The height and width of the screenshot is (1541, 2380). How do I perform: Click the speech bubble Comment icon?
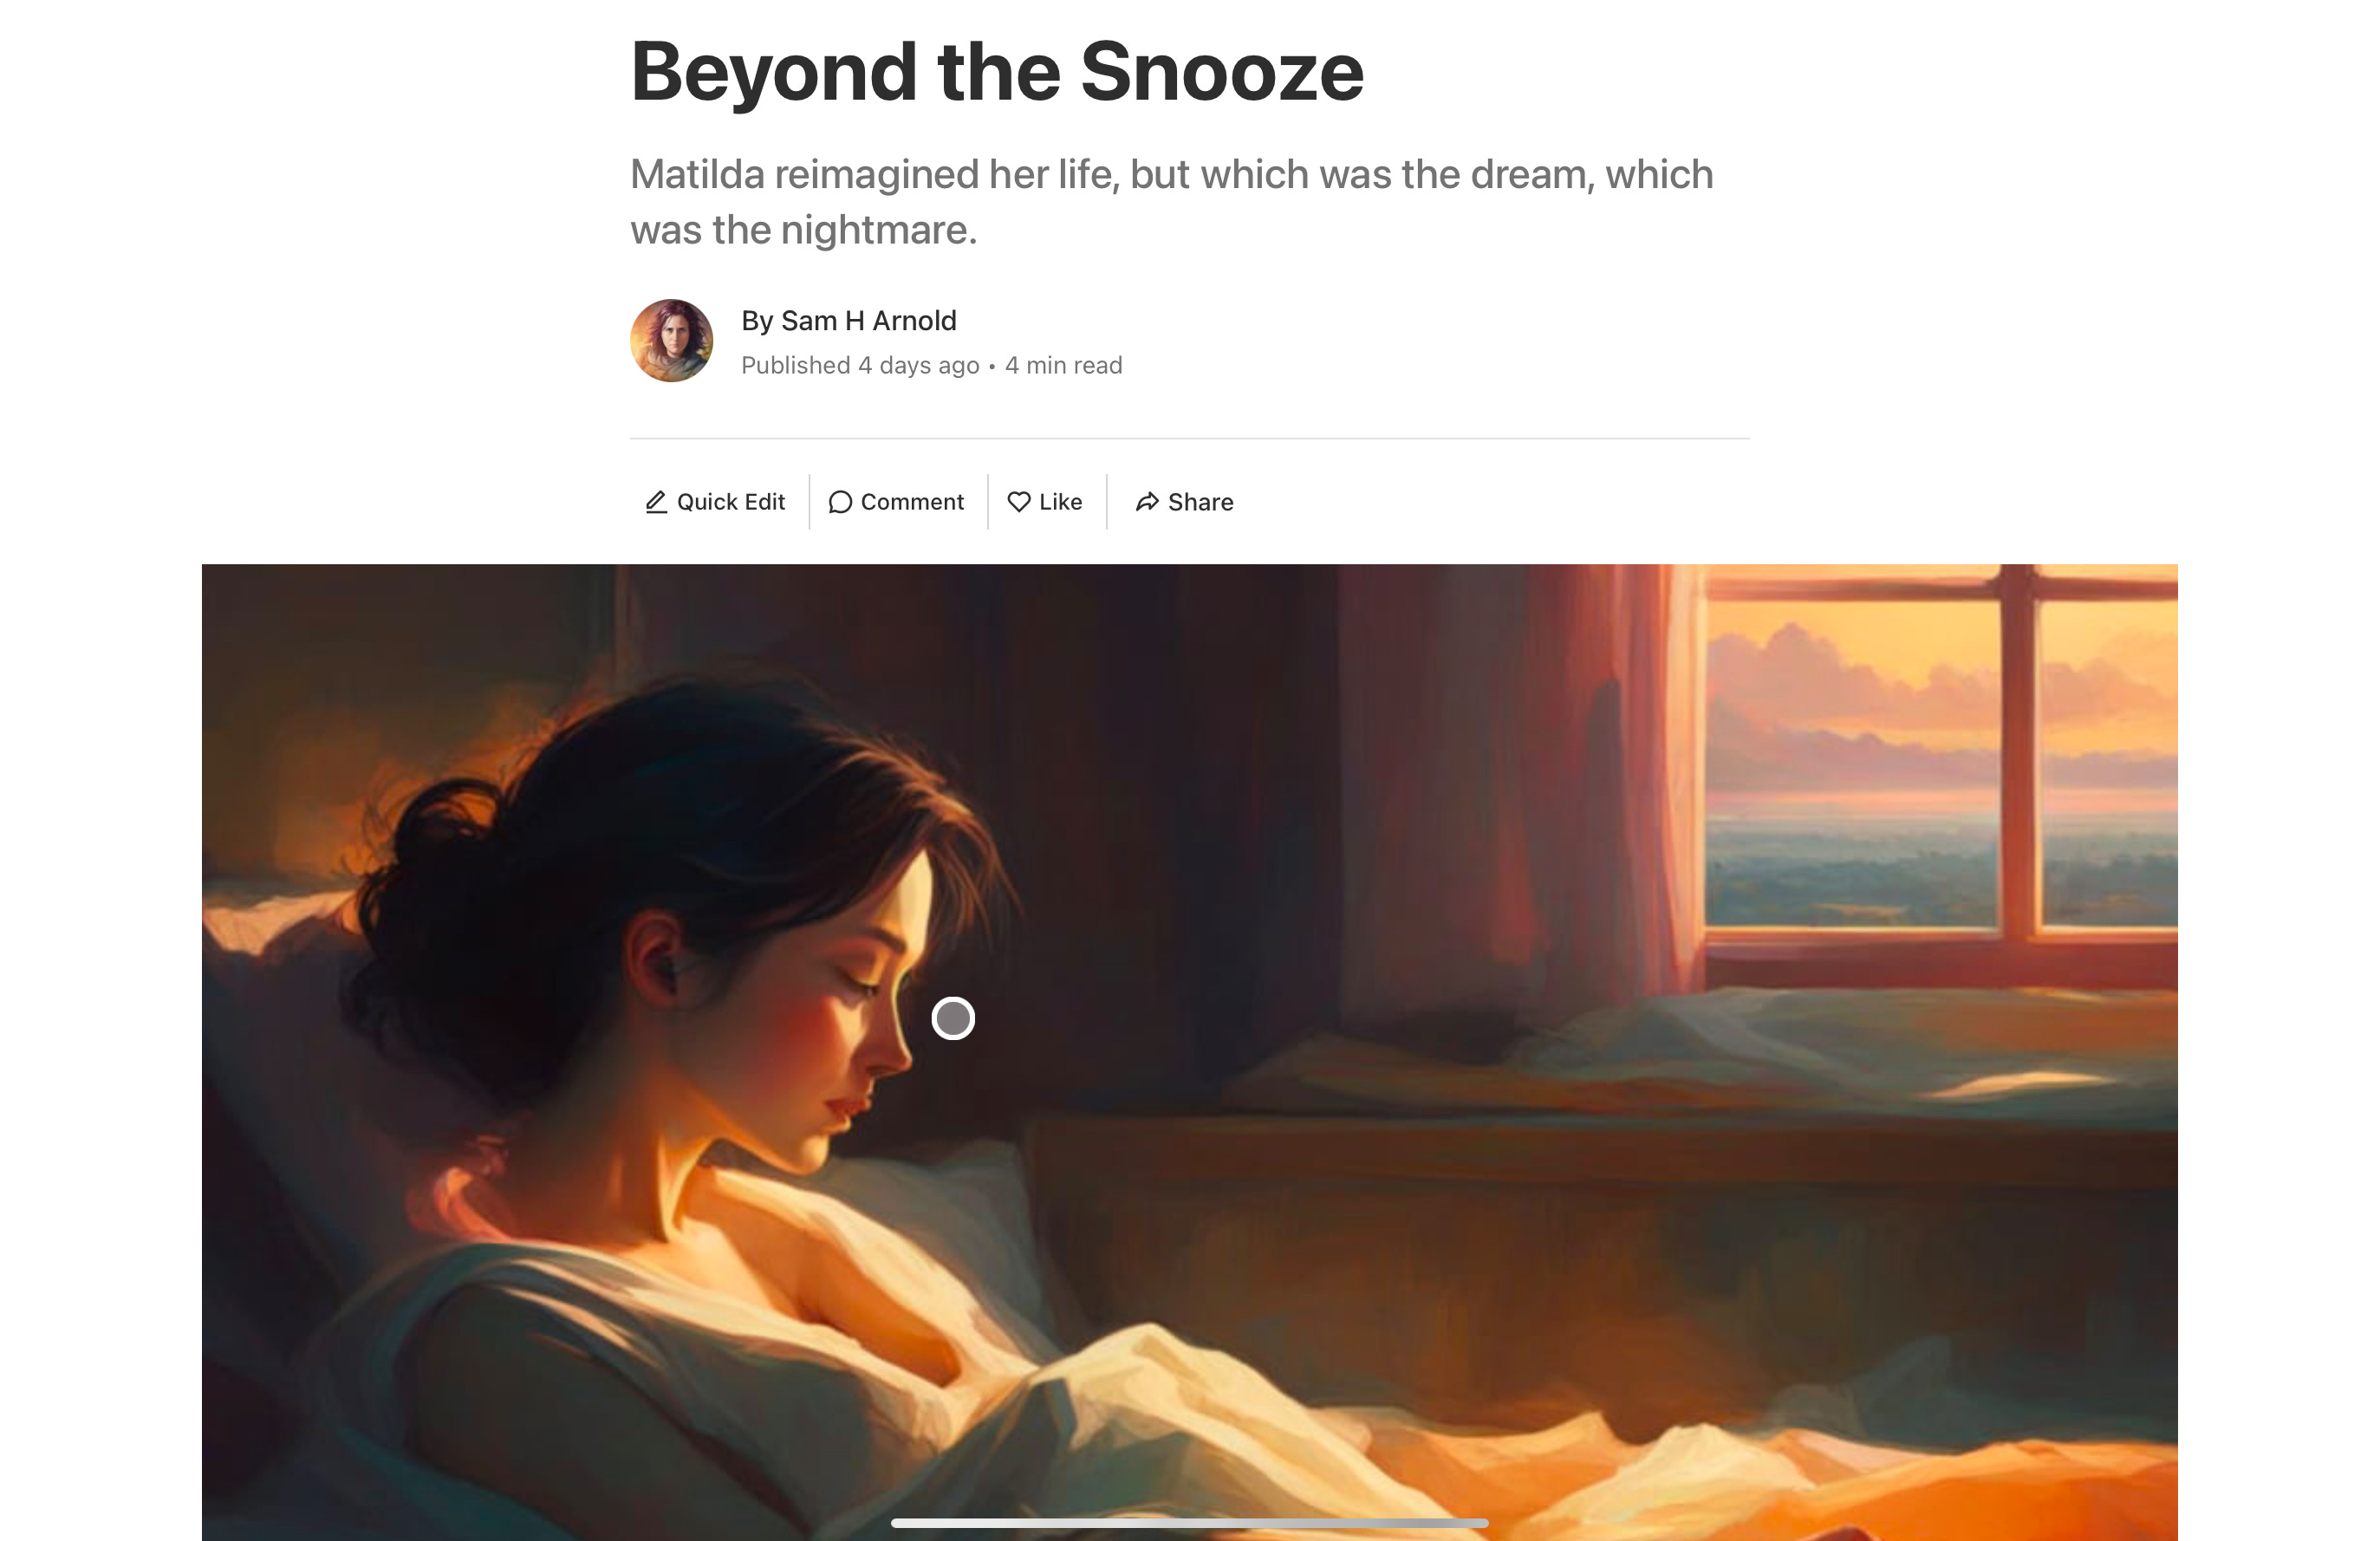pyautogui.click(x=840, y=502)
